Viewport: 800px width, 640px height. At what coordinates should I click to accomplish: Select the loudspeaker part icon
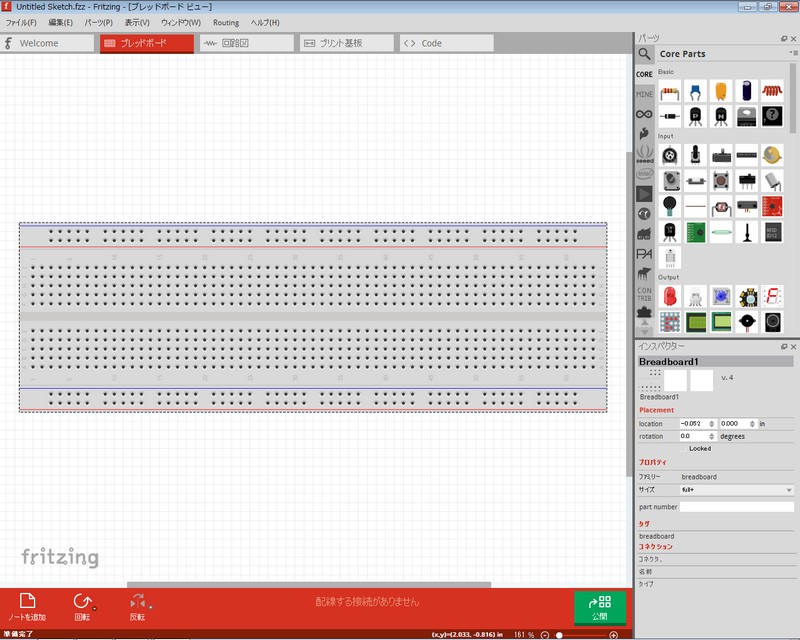pyautogui.click(x=772, y=322)
